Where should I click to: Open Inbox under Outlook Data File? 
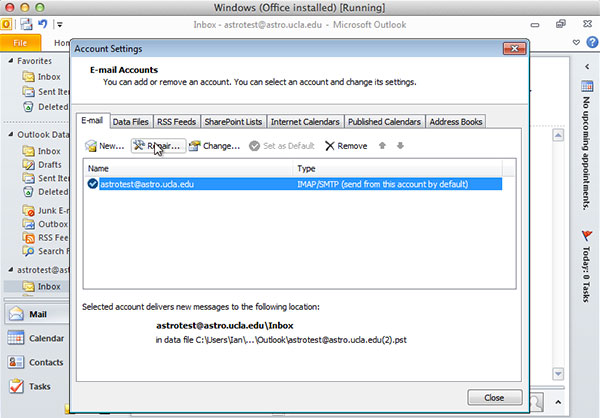(41, 151)
